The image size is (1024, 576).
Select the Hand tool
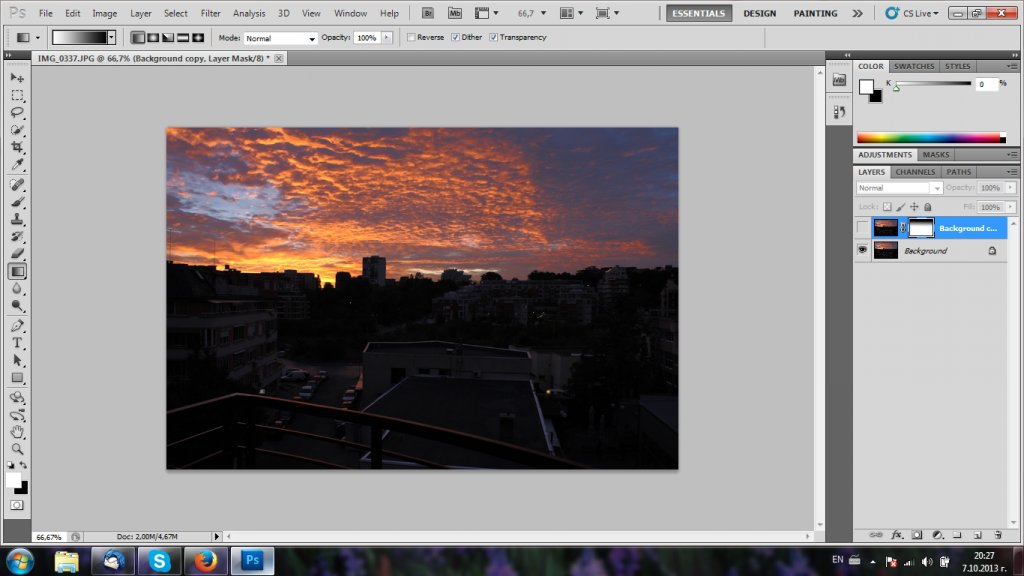tap(17, 432)
